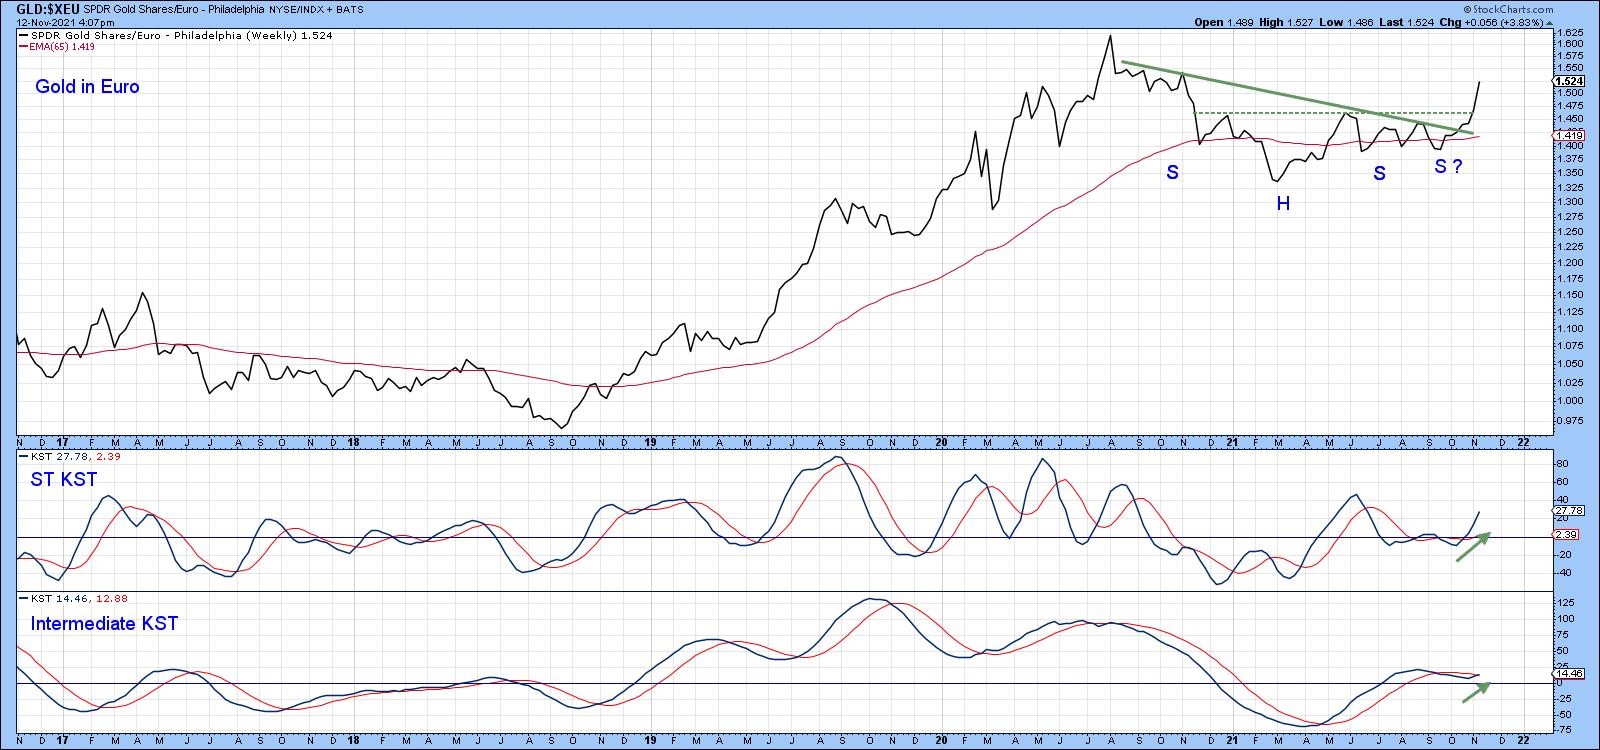Click the green arrow in ST KST panel
Screen dimensions: 1600x750
click(1473, 547)
